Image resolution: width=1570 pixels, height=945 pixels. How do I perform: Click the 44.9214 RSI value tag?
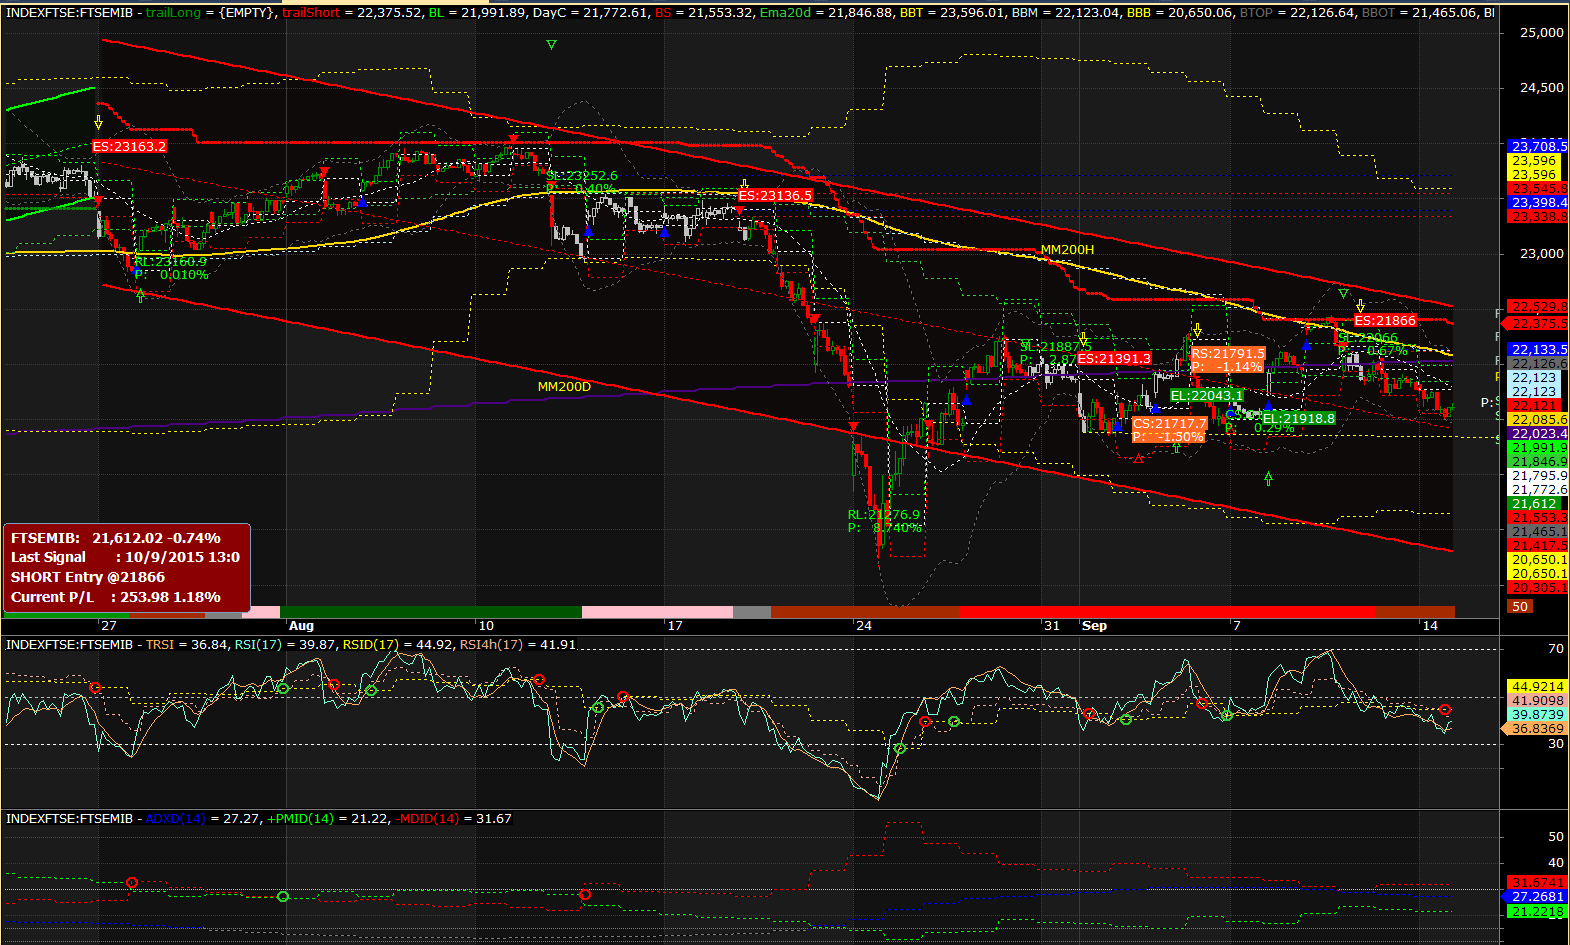coord(1537,687)
